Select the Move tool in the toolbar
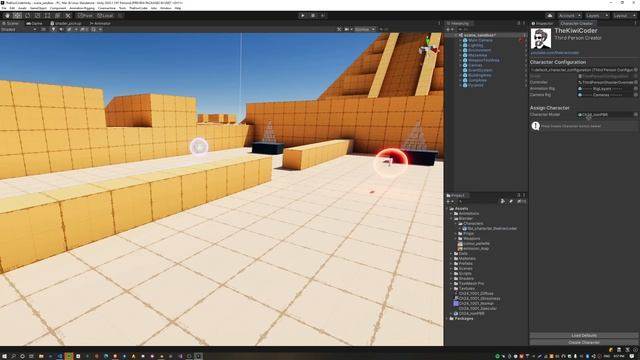Image resolution: width=640 pixels, height=360 pixels. pyautogui.click(x=18, y=16)
